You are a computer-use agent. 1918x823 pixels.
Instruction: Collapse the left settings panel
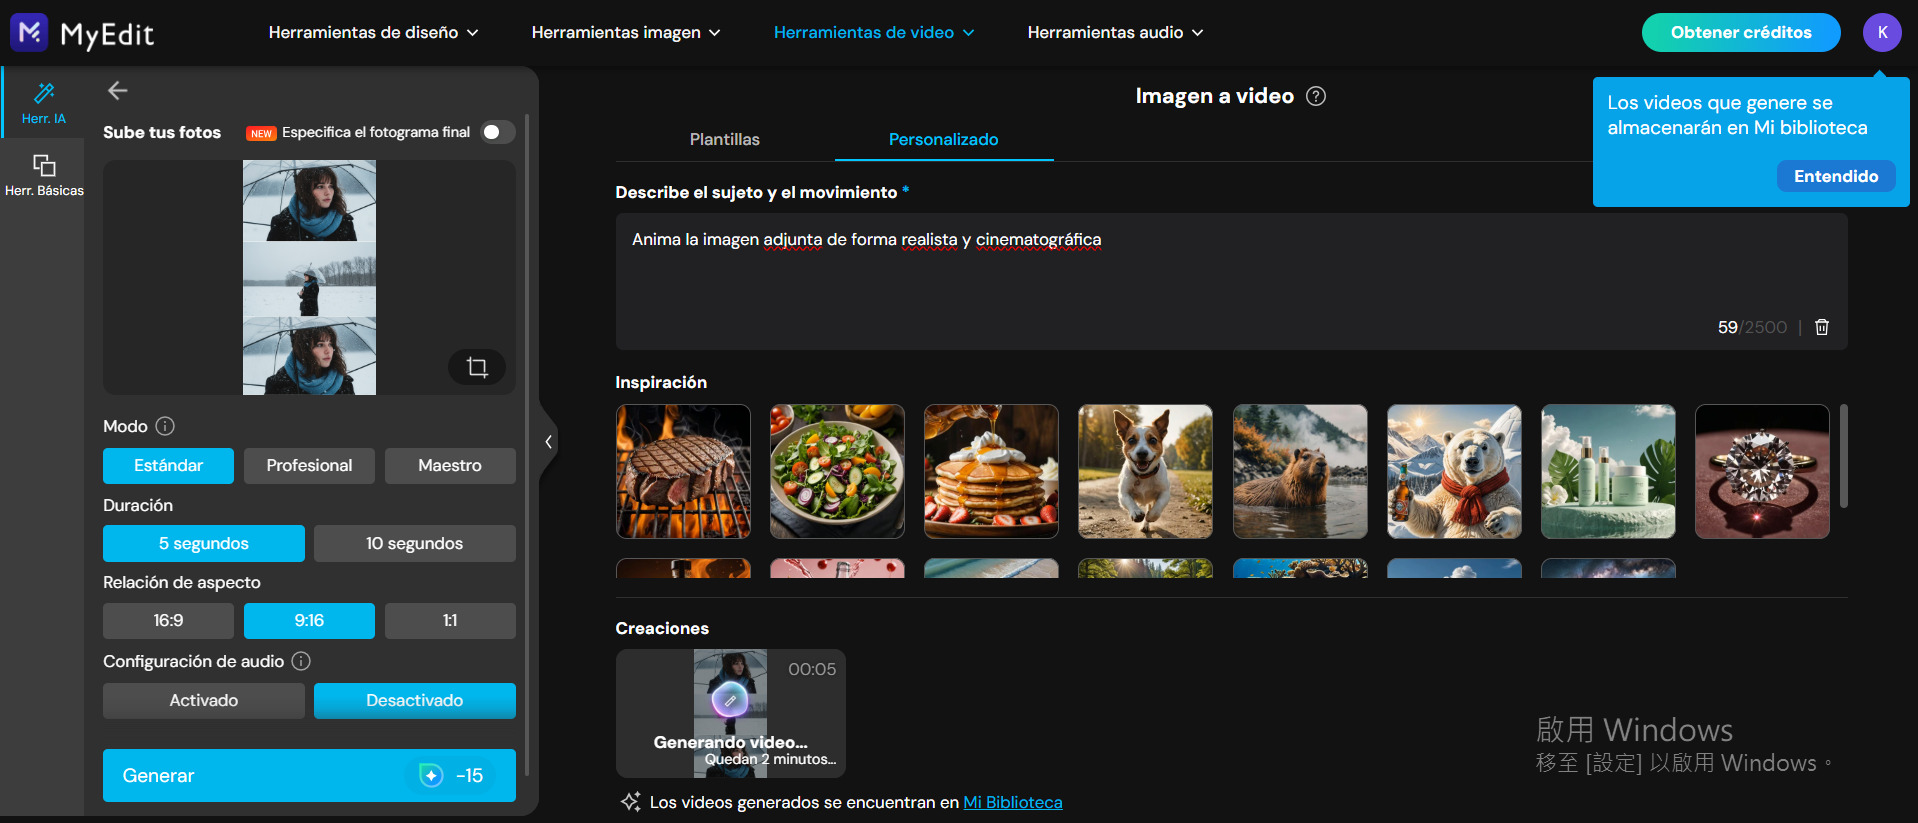pyautogui.click(x=548, y=442)
